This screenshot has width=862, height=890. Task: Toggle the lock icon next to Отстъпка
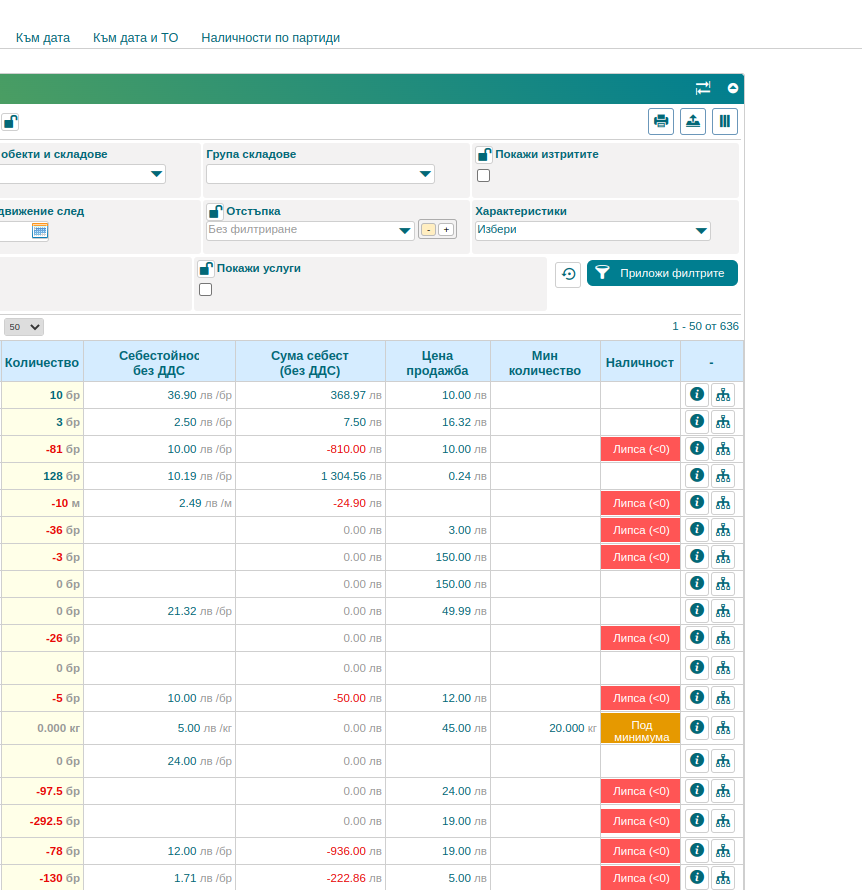(x=215, y=212)
